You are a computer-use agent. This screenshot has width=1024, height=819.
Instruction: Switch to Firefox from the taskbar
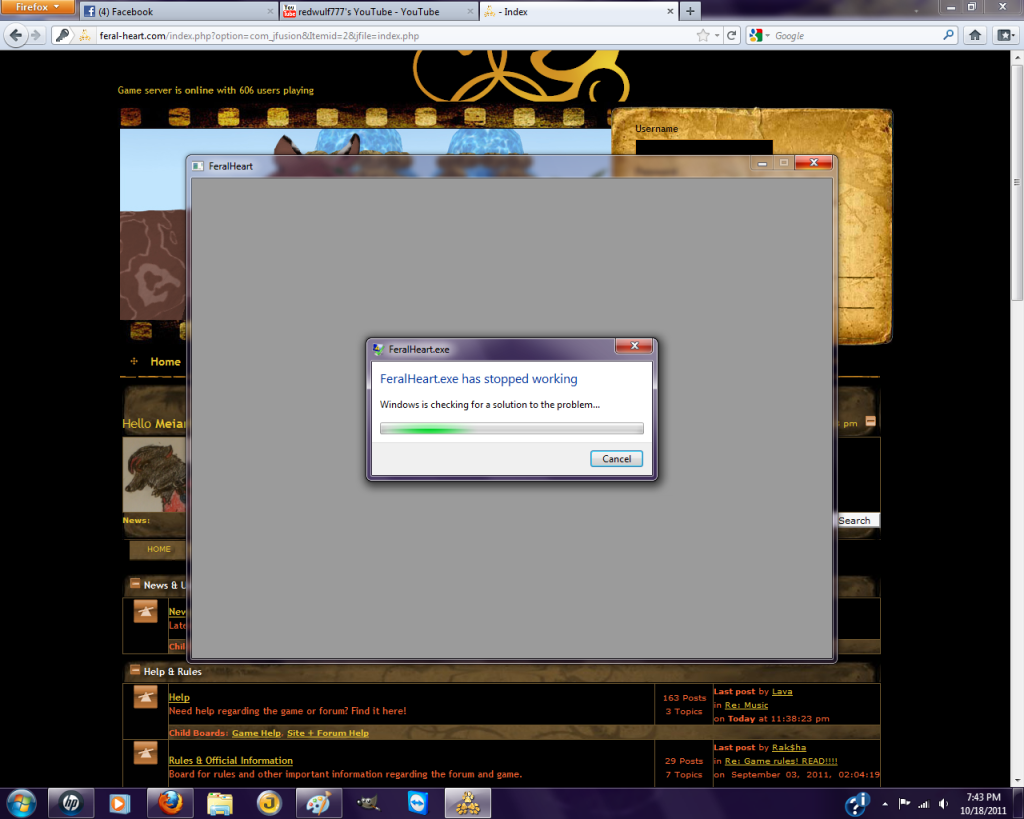click(x=169, y=803)
